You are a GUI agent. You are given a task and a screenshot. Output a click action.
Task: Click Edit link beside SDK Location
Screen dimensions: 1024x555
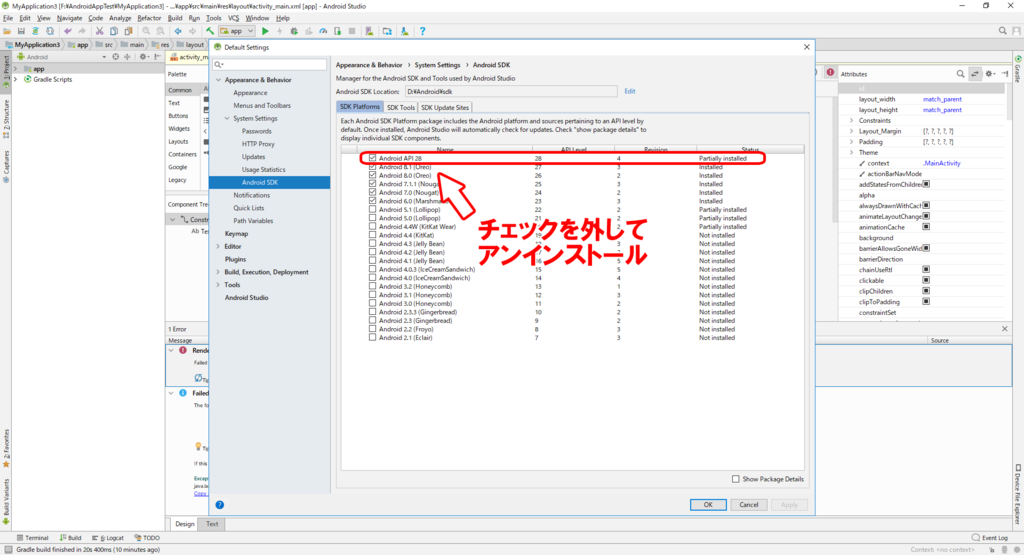630,91
